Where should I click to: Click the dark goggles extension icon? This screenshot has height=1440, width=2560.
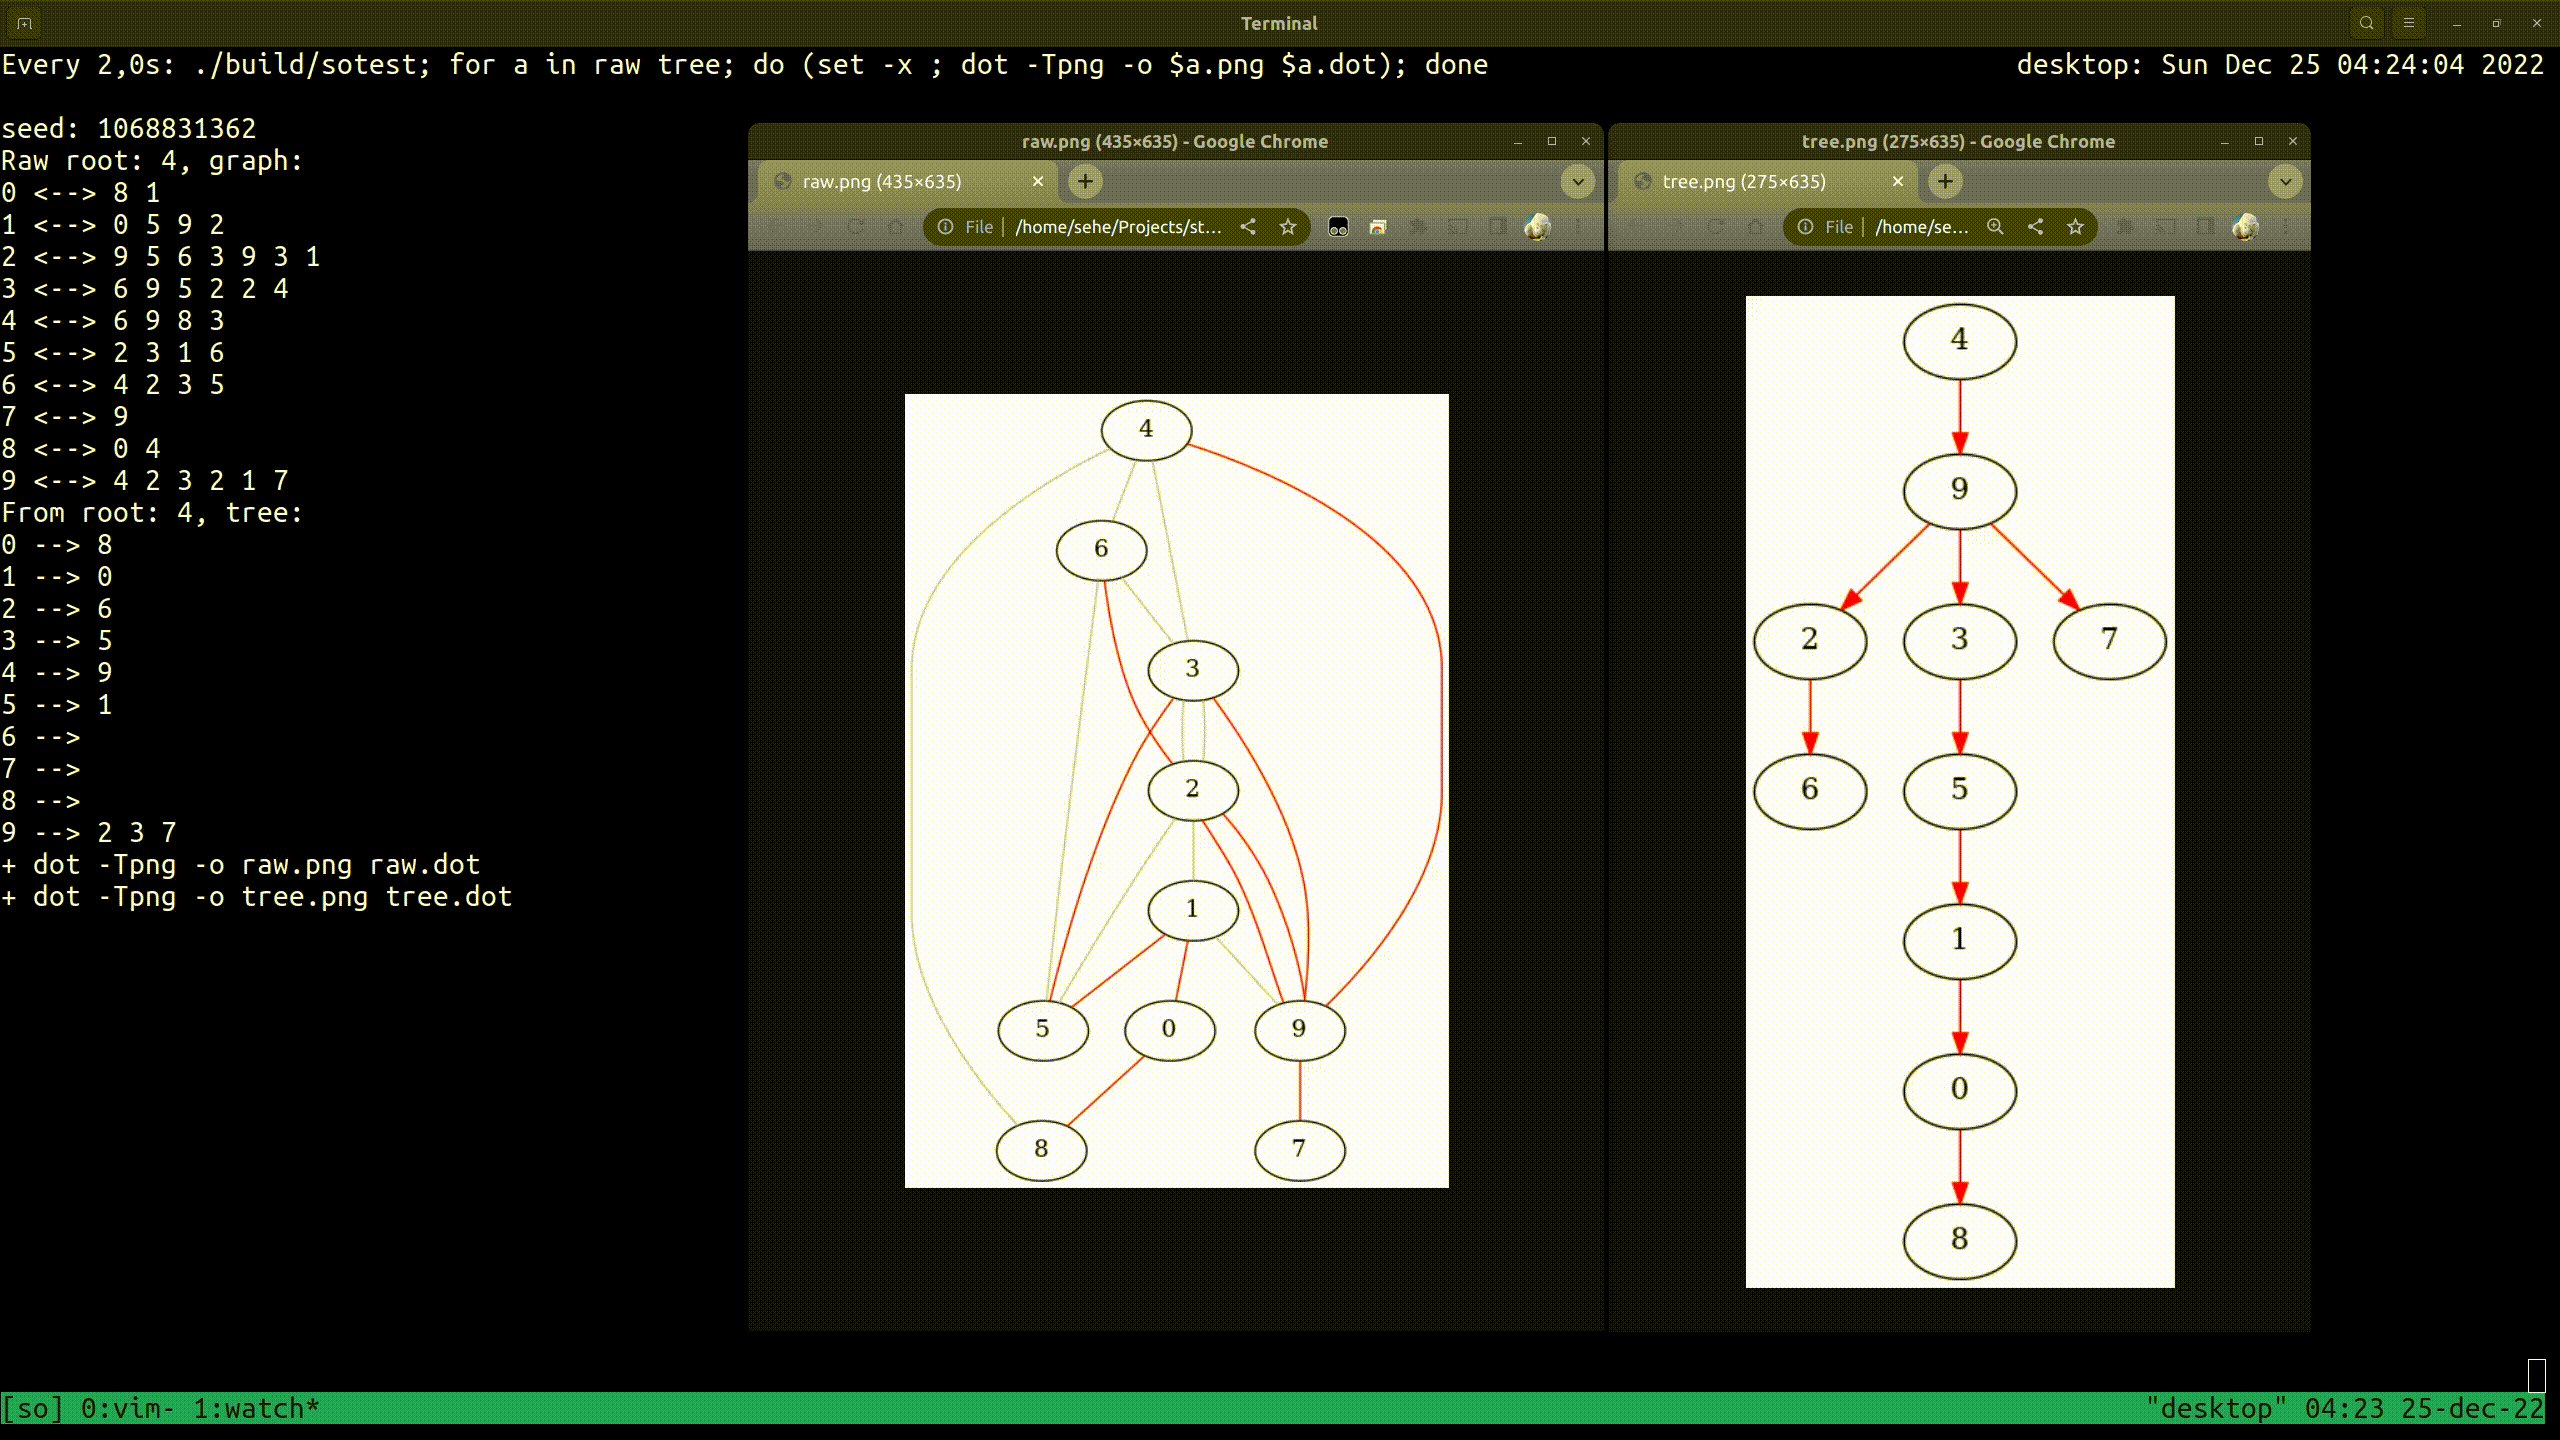(x=1338, y=227)
